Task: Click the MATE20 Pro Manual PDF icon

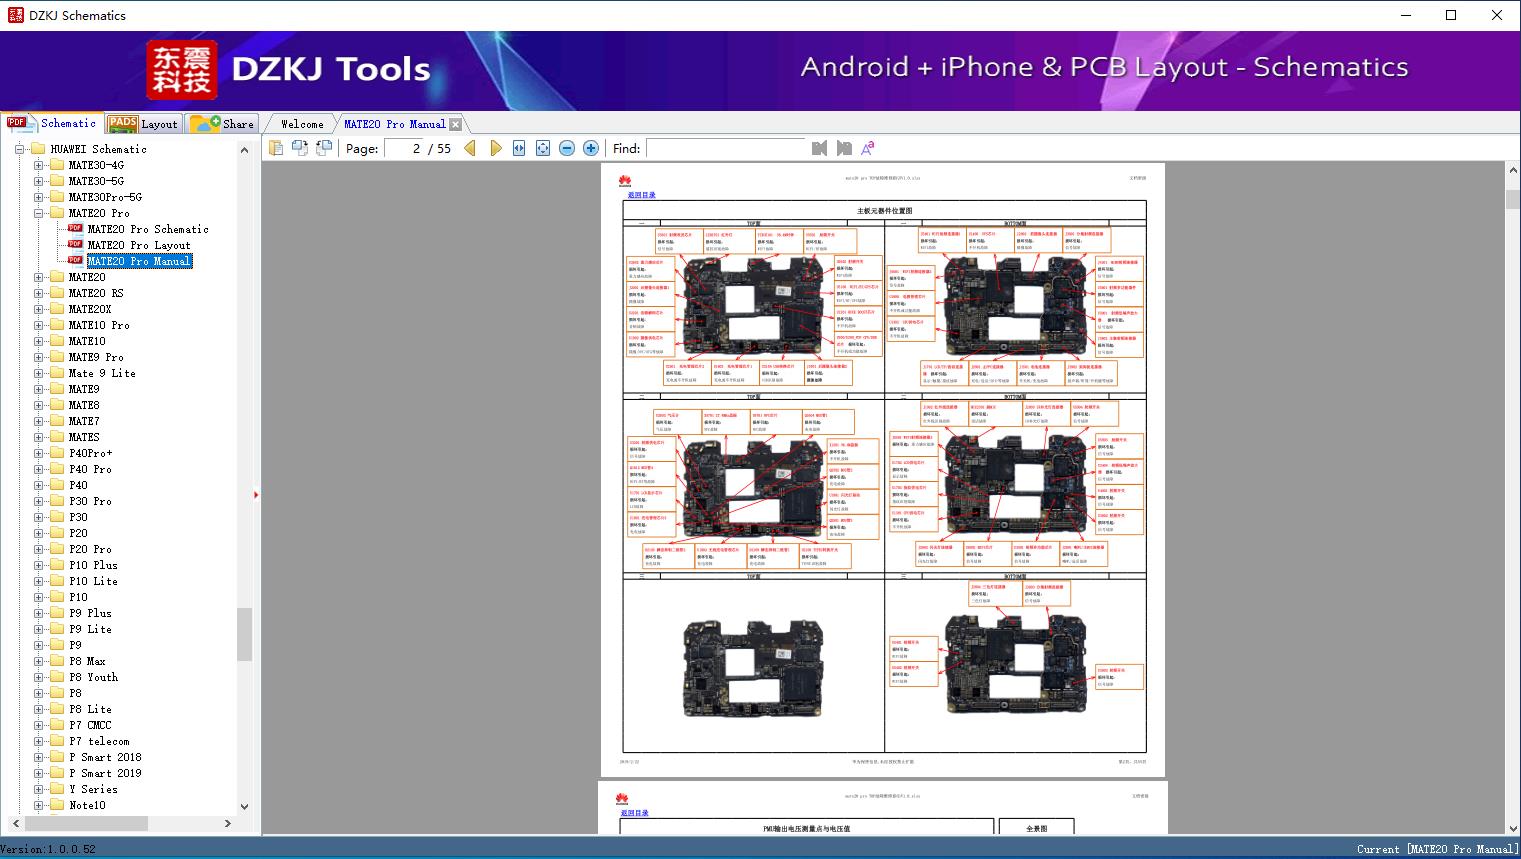Action: click(x=75, y=260)
